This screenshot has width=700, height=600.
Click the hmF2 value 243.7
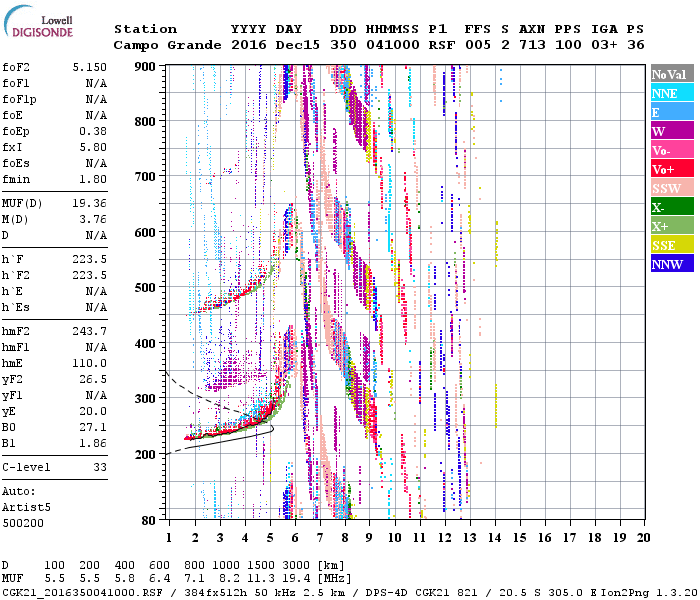coord(90,331)
